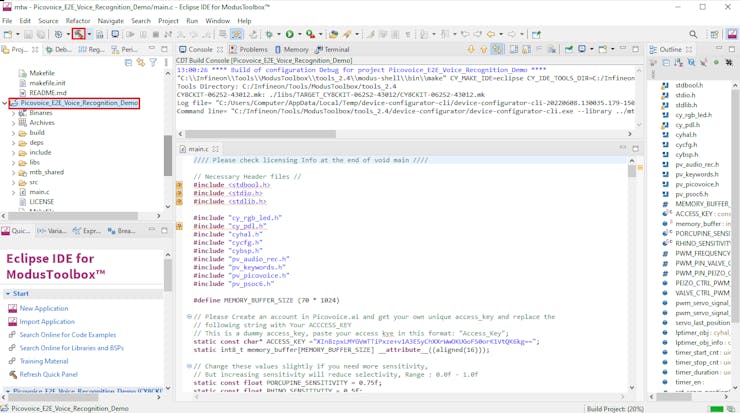The width and height of the screenshot is (740, 413).
Task: Collapse the Start section in Quick Panel
Action: pos(7,294)
